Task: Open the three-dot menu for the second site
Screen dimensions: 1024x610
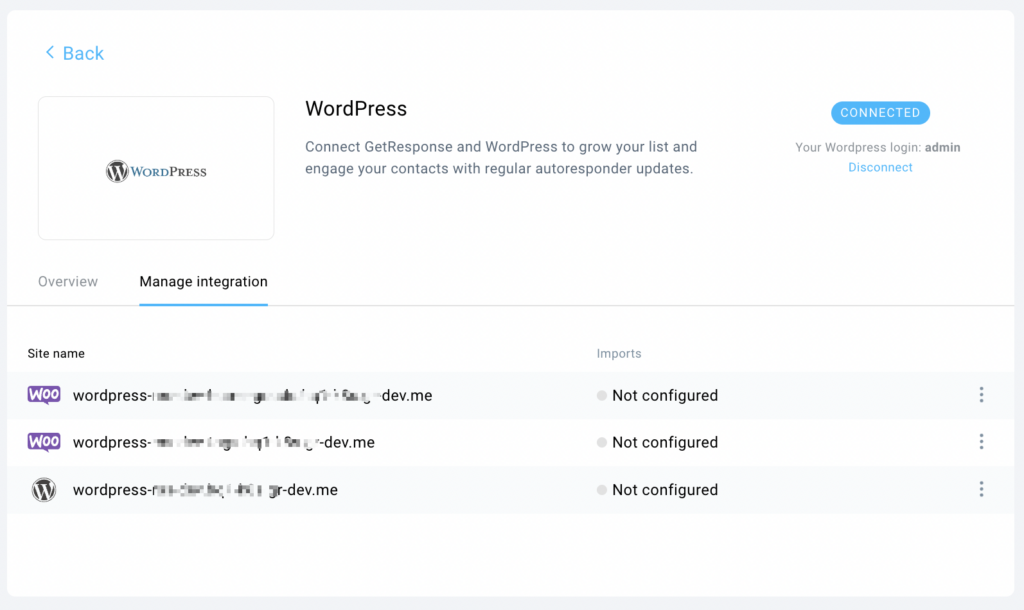Action: click(x=982, y=442)
